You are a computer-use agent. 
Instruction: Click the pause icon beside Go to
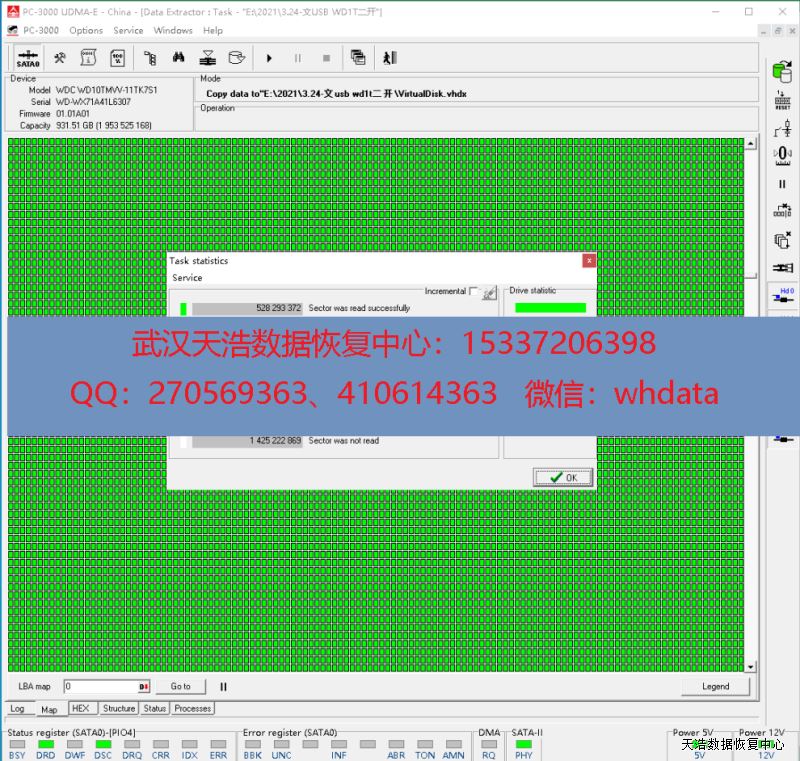224,687
